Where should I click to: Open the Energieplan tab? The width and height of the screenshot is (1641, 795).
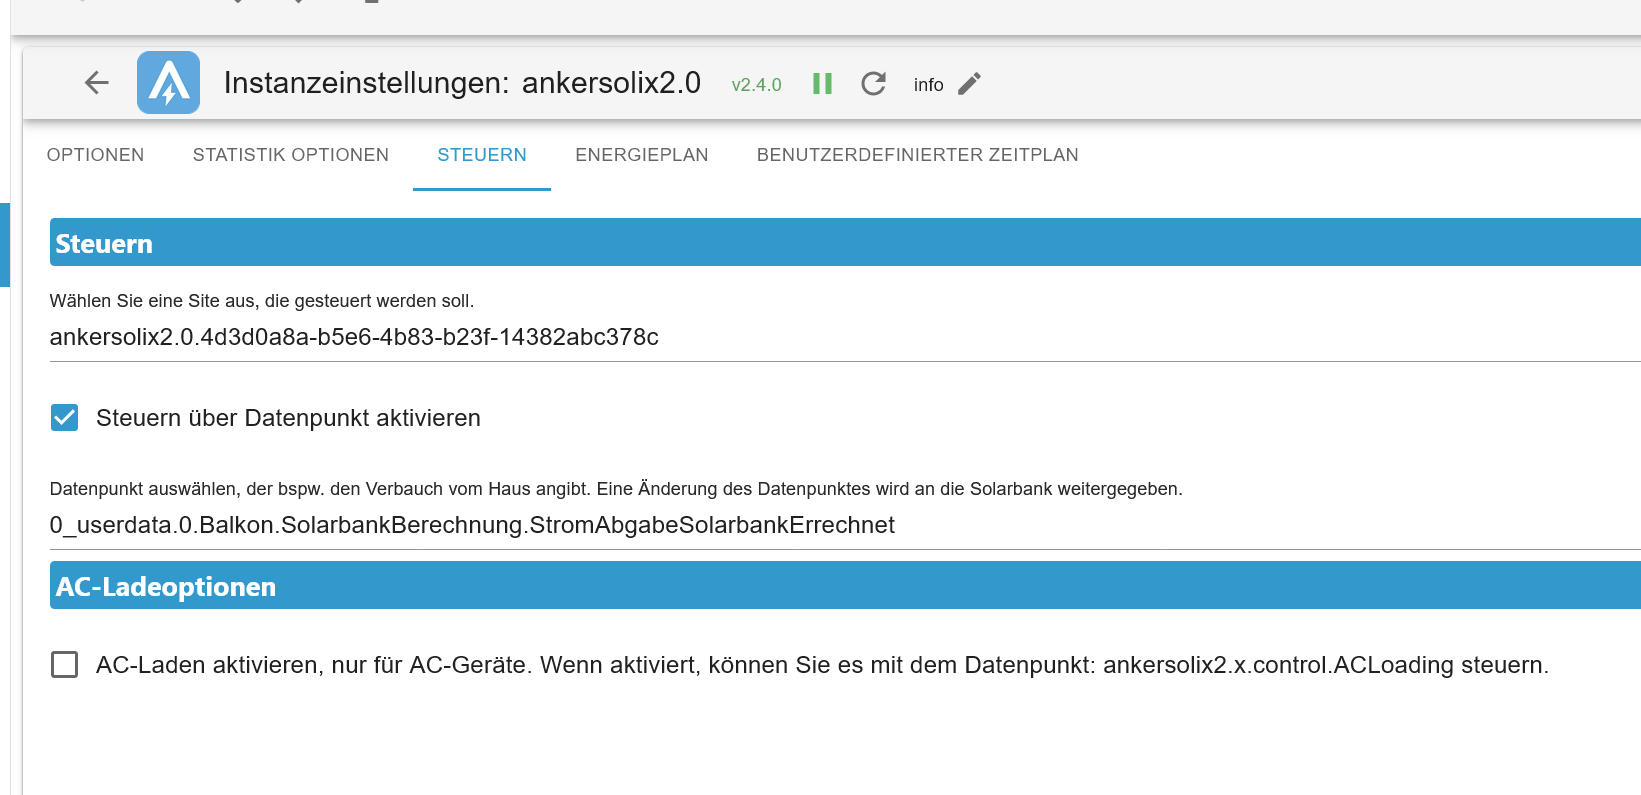(x=642, y=155)
